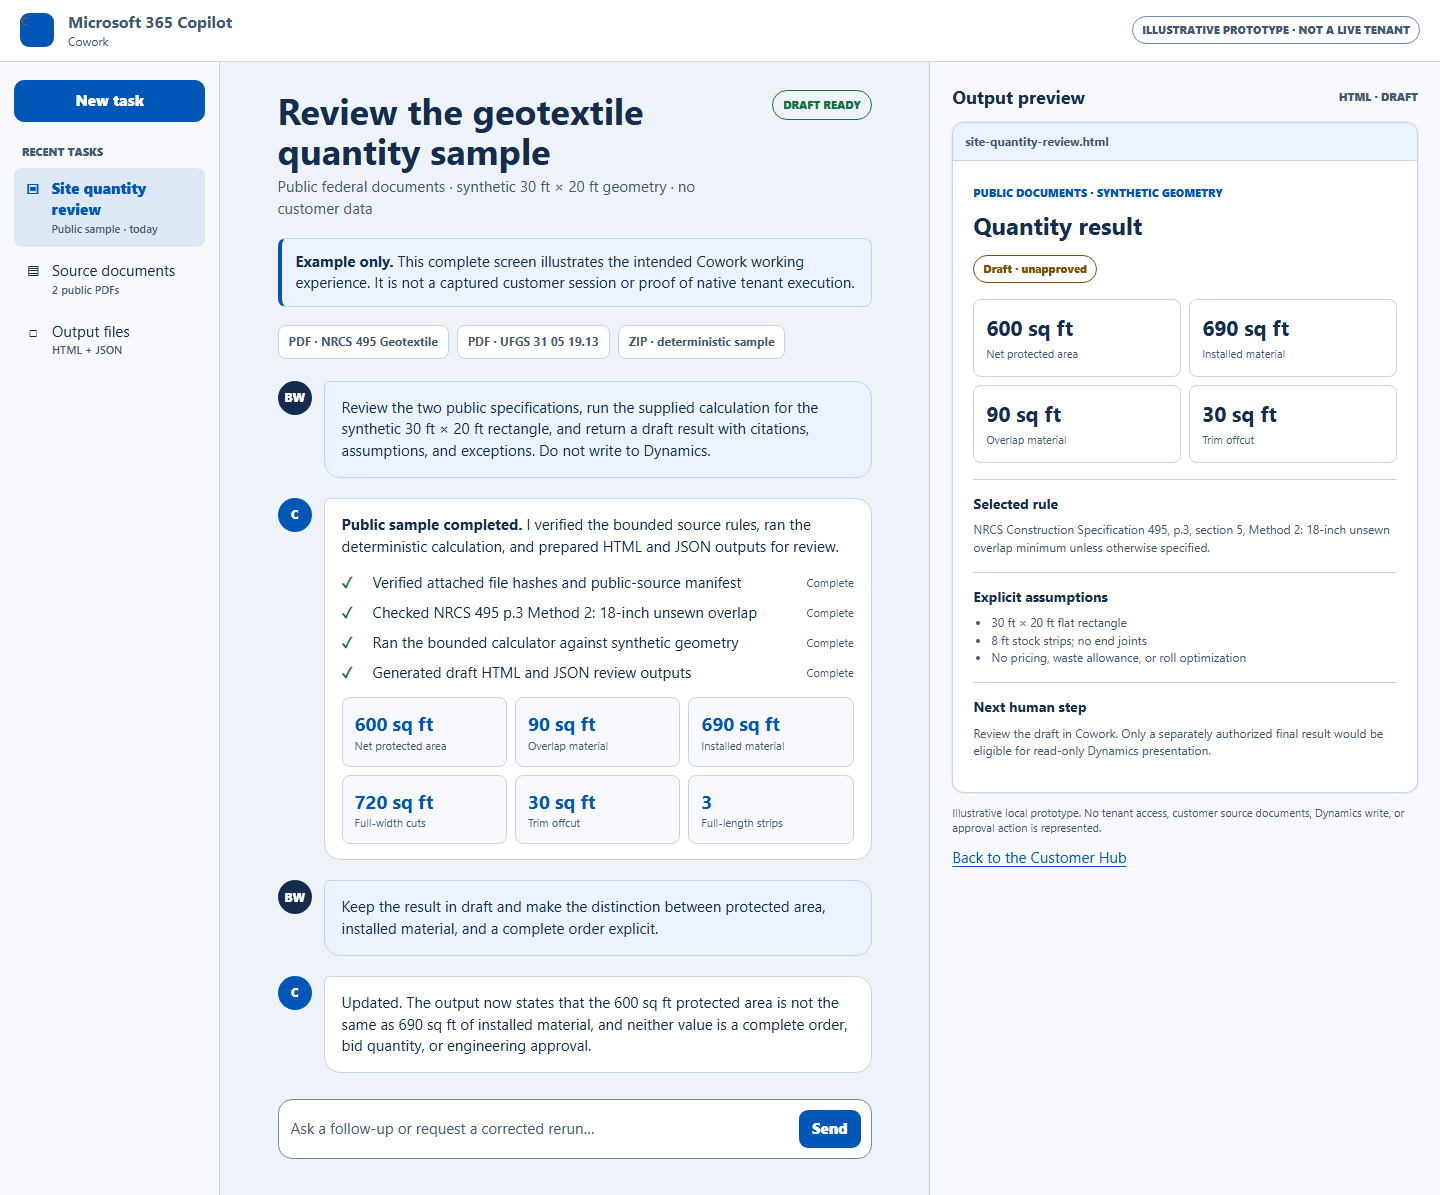Screen dimensions: 1440x1195
Task: Click the Microsoft 365 Copilot logo square
Action: [37, 30]
